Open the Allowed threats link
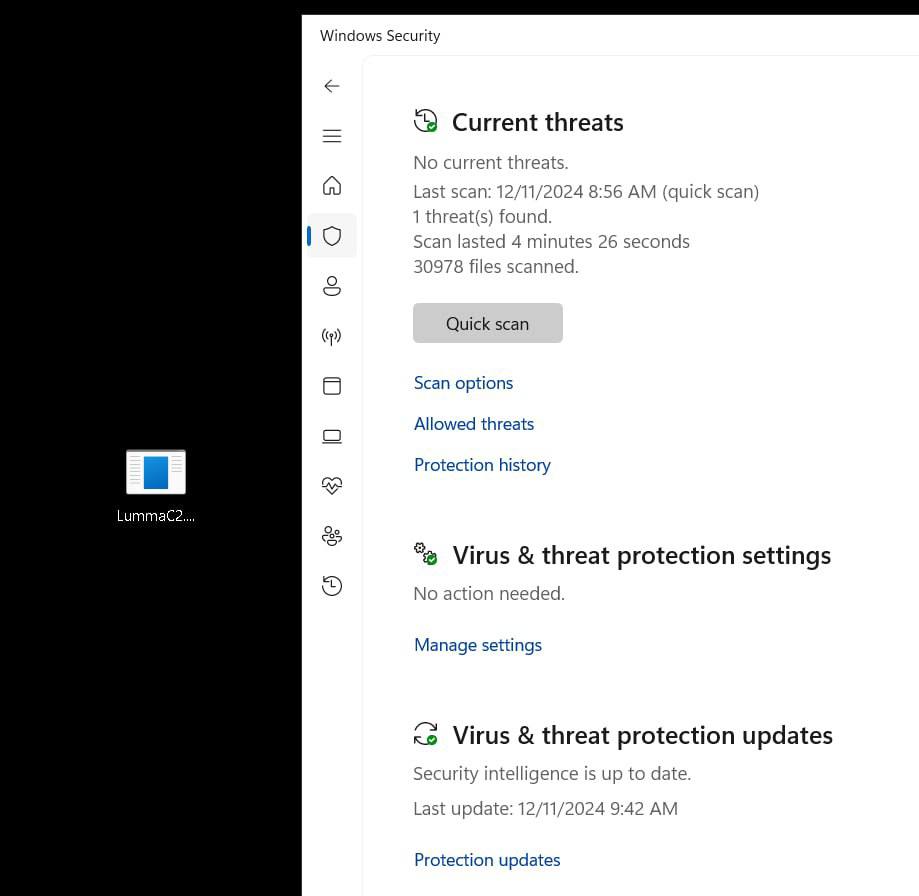Image resolution: width=919 pixels, height=896 pixels. pyautogui.click(x=474, y=424)
